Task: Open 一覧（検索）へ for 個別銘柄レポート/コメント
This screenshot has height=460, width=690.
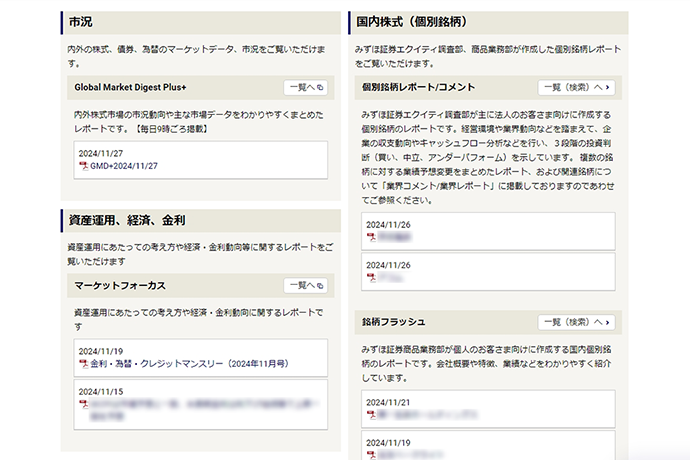Action: (576, 87)
